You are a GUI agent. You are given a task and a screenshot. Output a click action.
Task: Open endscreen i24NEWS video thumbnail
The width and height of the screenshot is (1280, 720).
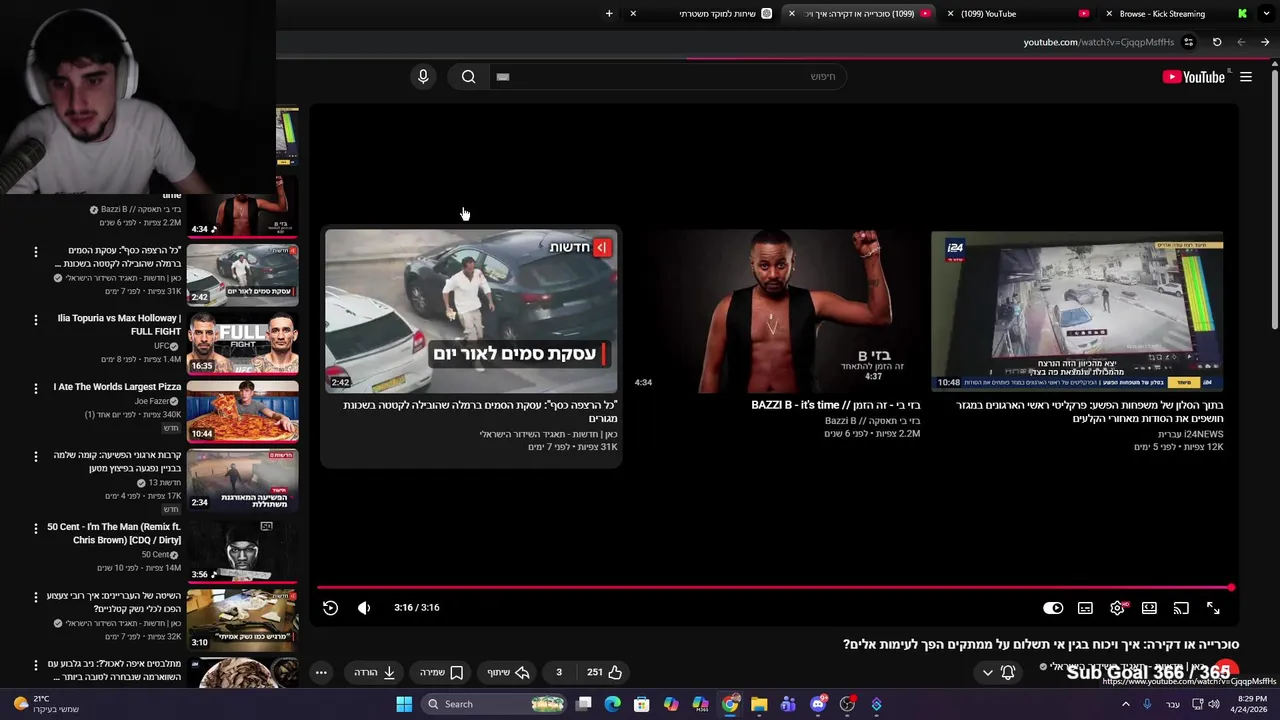tap(1078, 311)
